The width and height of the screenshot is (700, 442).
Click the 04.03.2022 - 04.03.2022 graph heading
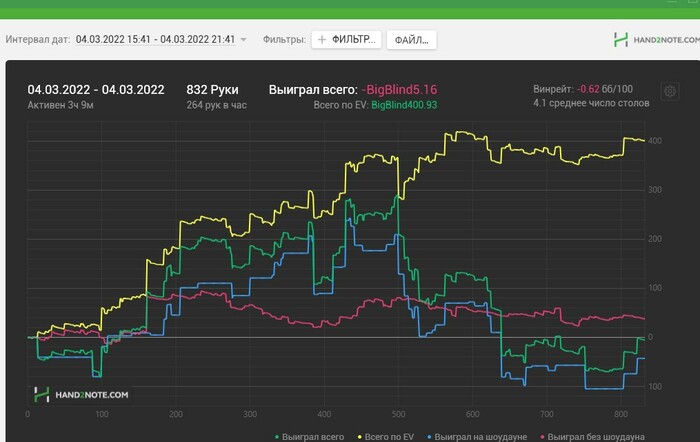coord(96,90)
